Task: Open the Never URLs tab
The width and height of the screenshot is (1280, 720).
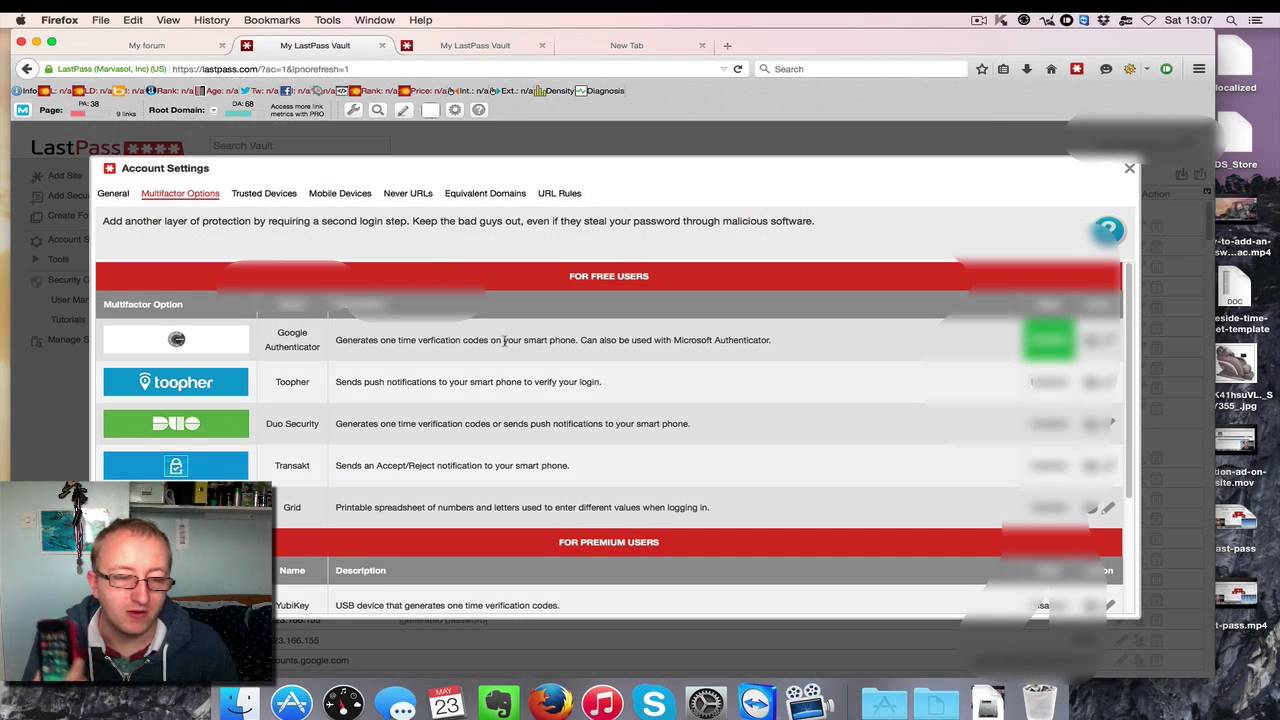Action: [408, 193]
